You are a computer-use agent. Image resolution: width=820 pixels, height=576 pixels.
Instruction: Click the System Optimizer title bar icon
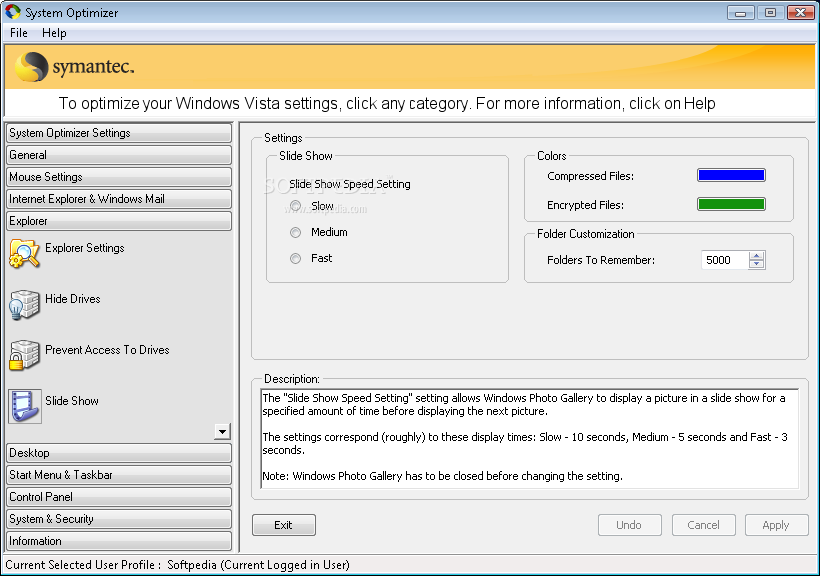point(13,12)
